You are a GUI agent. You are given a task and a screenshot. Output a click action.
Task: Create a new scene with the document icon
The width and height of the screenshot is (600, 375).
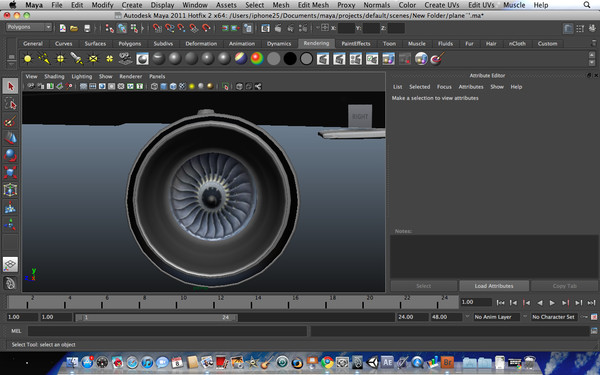[x=63, y=28]
